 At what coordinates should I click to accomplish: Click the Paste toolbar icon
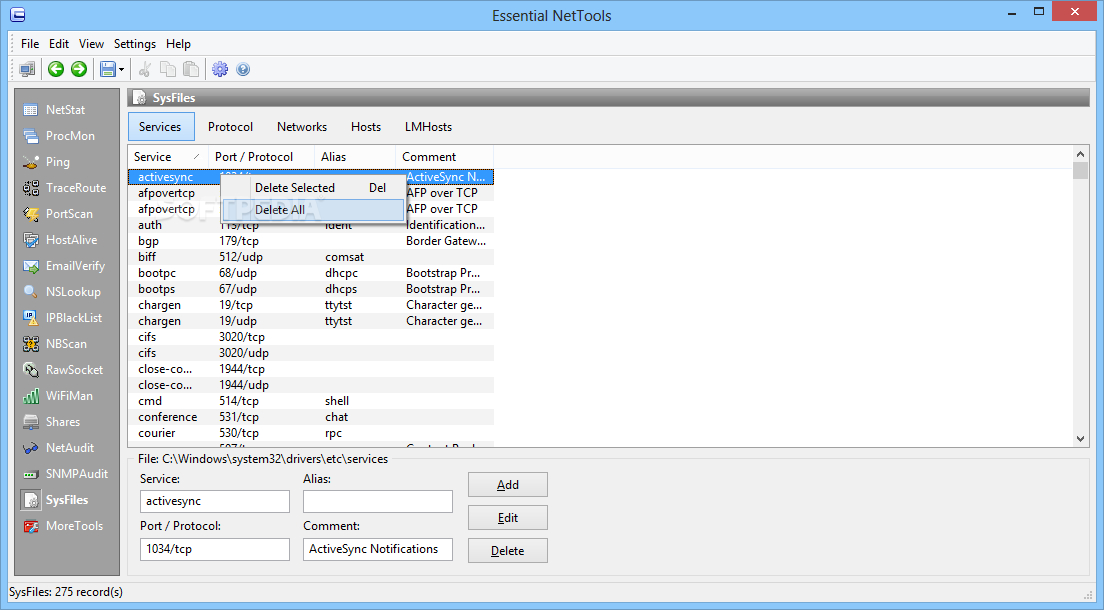coord(191,69)
